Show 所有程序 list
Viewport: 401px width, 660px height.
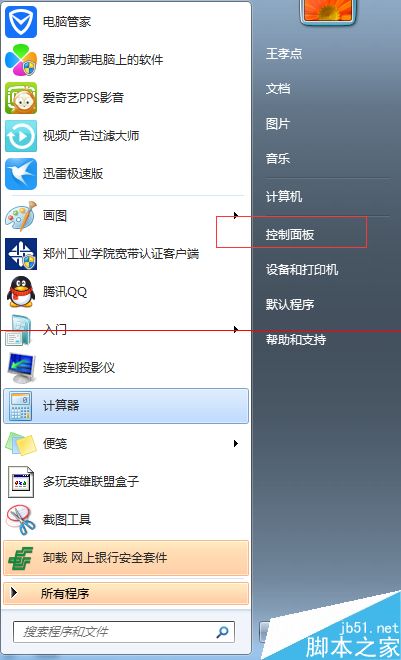tap(126, 593)
